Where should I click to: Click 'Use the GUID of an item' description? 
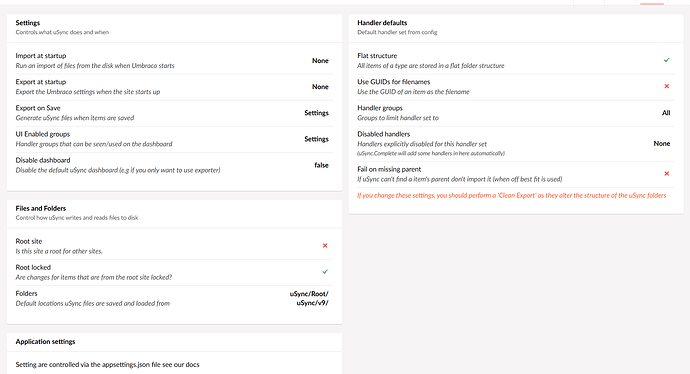413,92
